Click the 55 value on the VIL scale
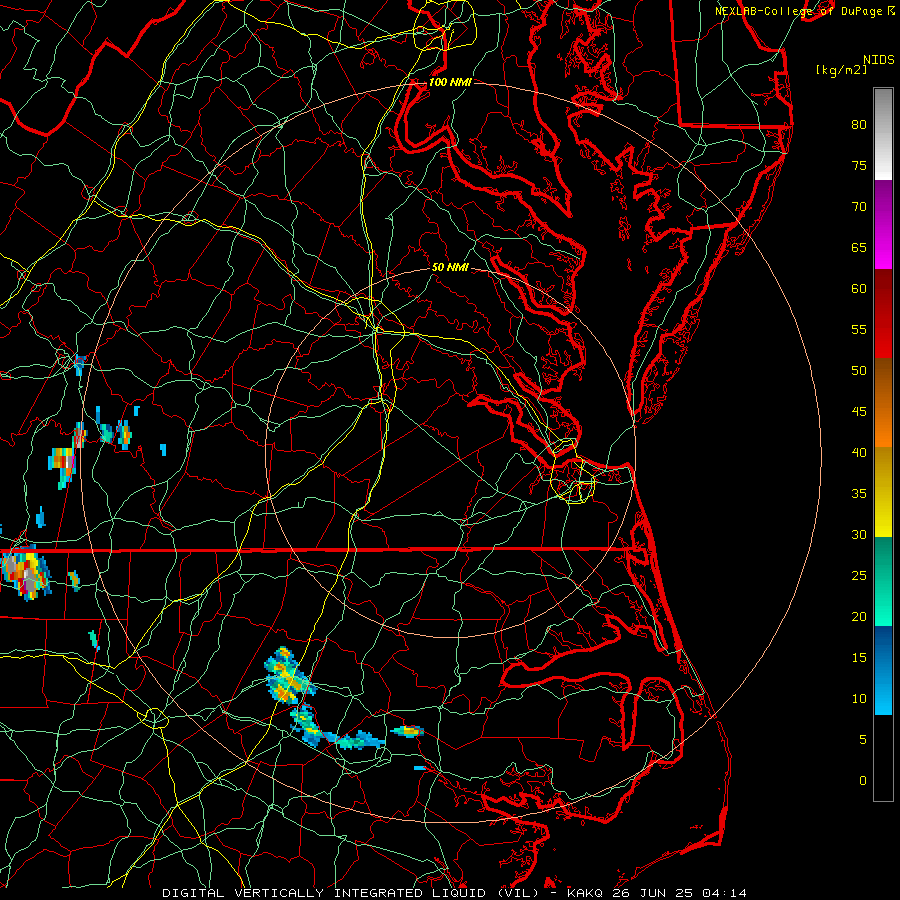 click(x=859, y=329)
